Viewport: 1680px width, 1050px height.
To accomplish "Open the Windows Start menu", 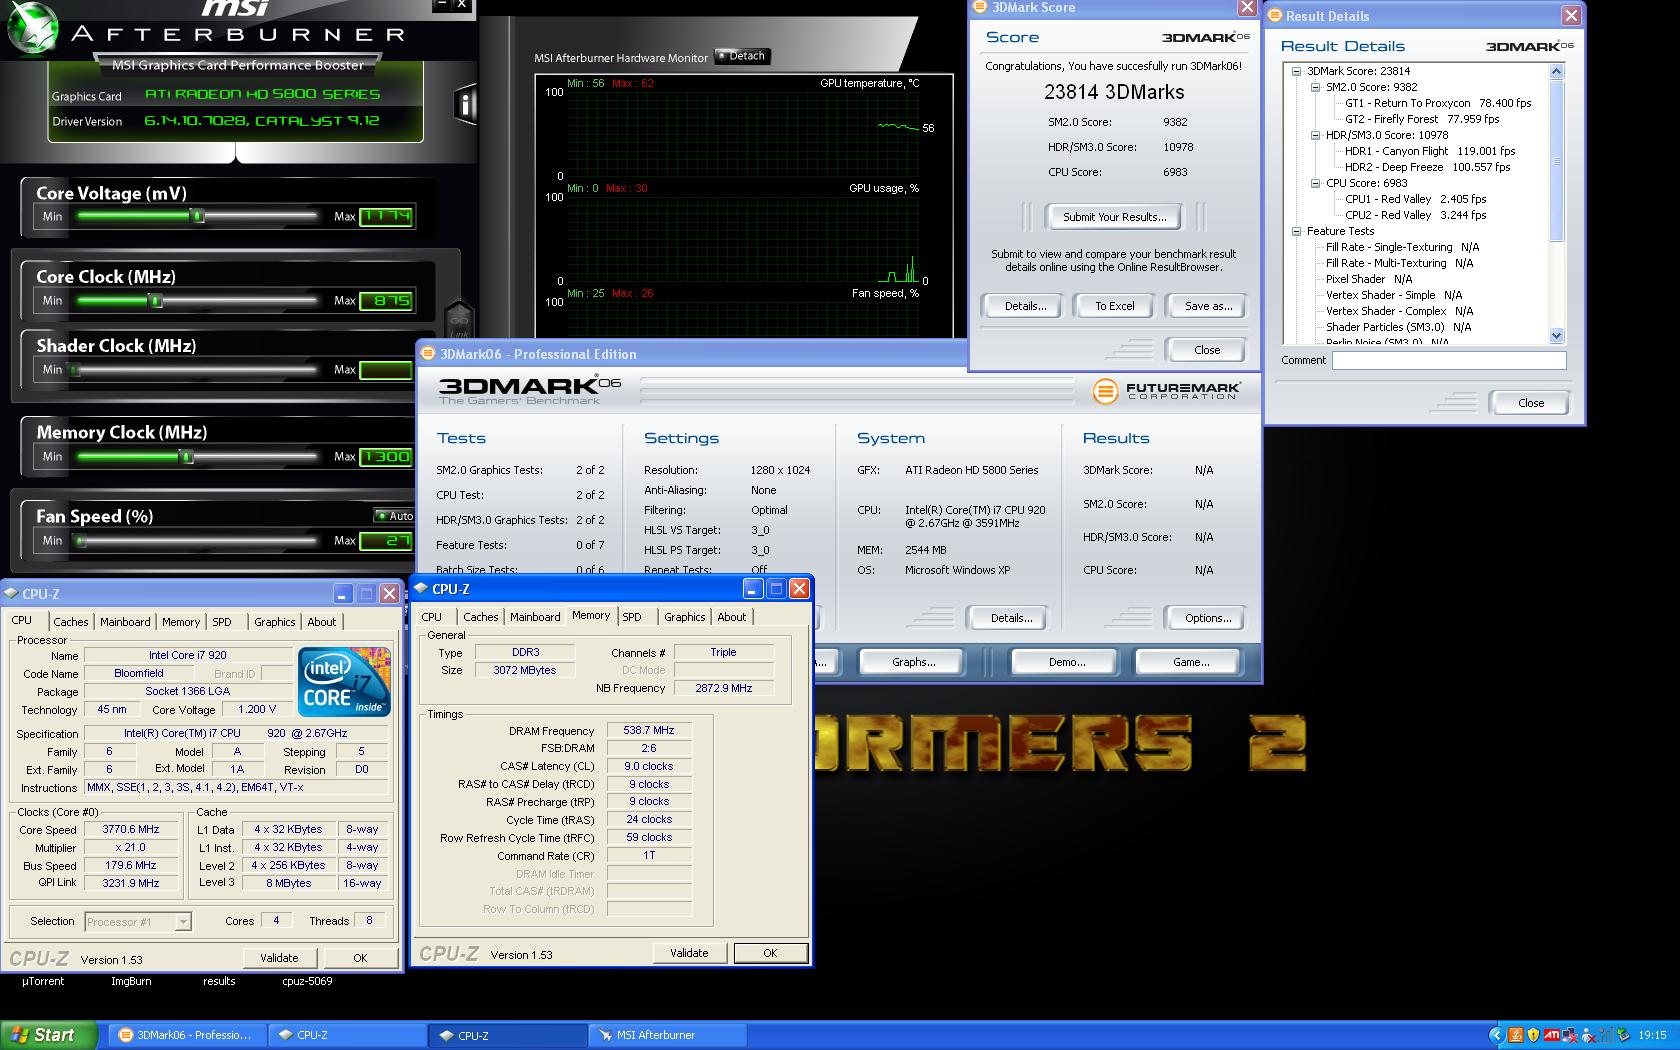I will pyautogui.click(x=49, y=1035).
